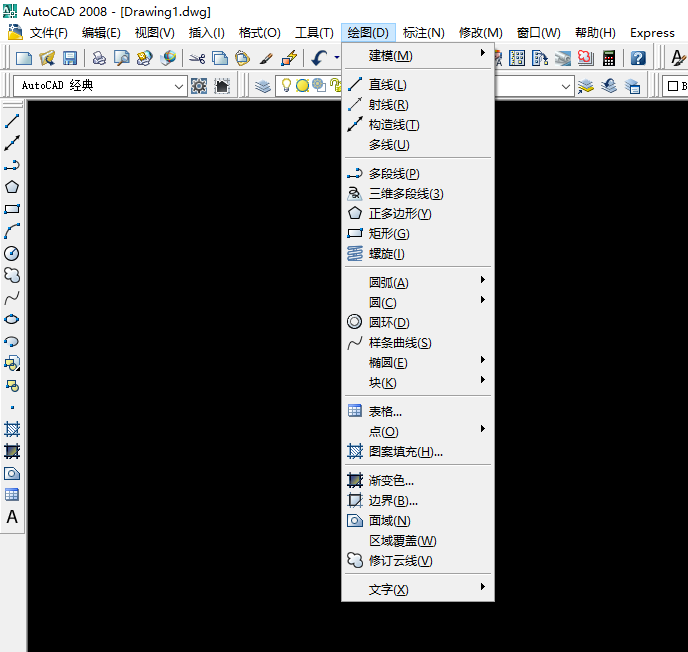Viewport: 688px width, 652px height.
Task: Toggle the layer freeze sun icon
Action: pos(302,86)
